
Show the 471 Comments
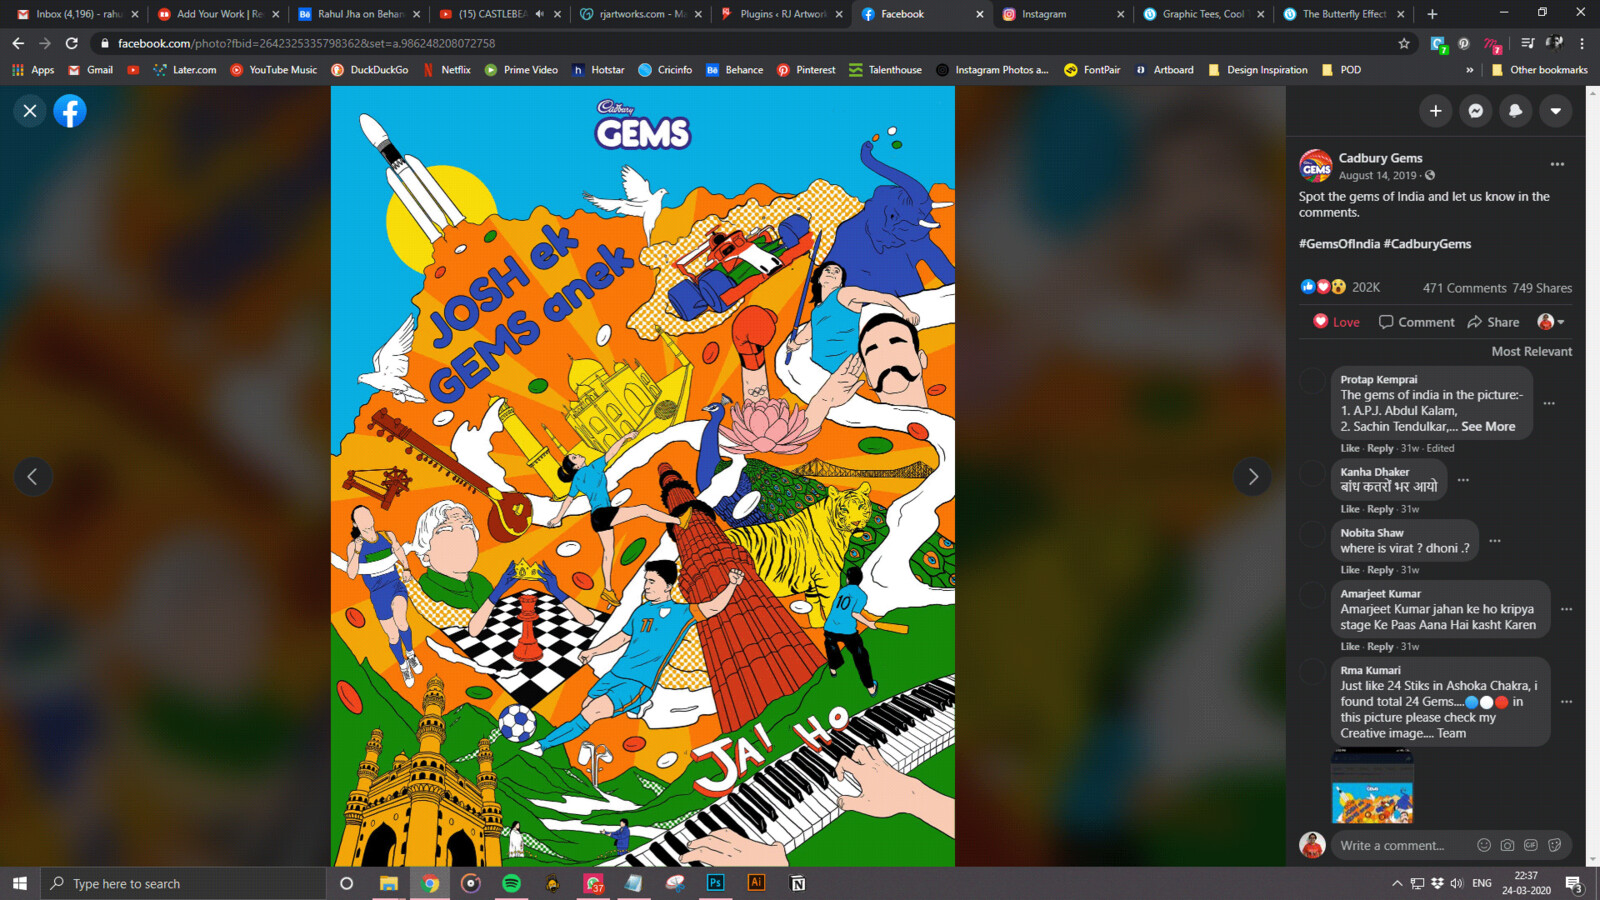coord(1464,288)
